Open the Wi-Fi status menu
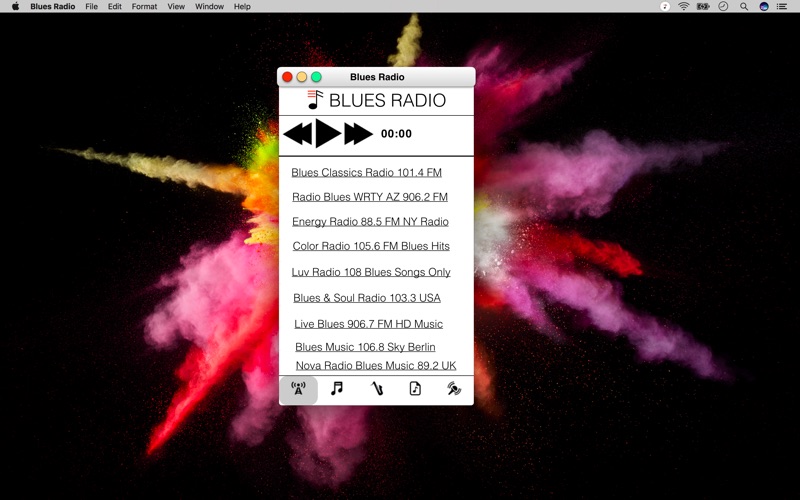 click(x=684, y=7)
